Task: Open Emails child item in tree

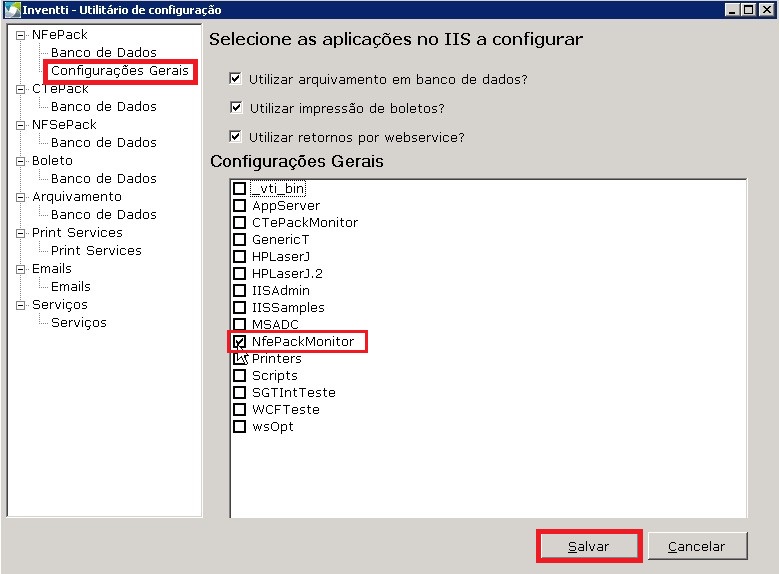Action: tap(70, 287)
